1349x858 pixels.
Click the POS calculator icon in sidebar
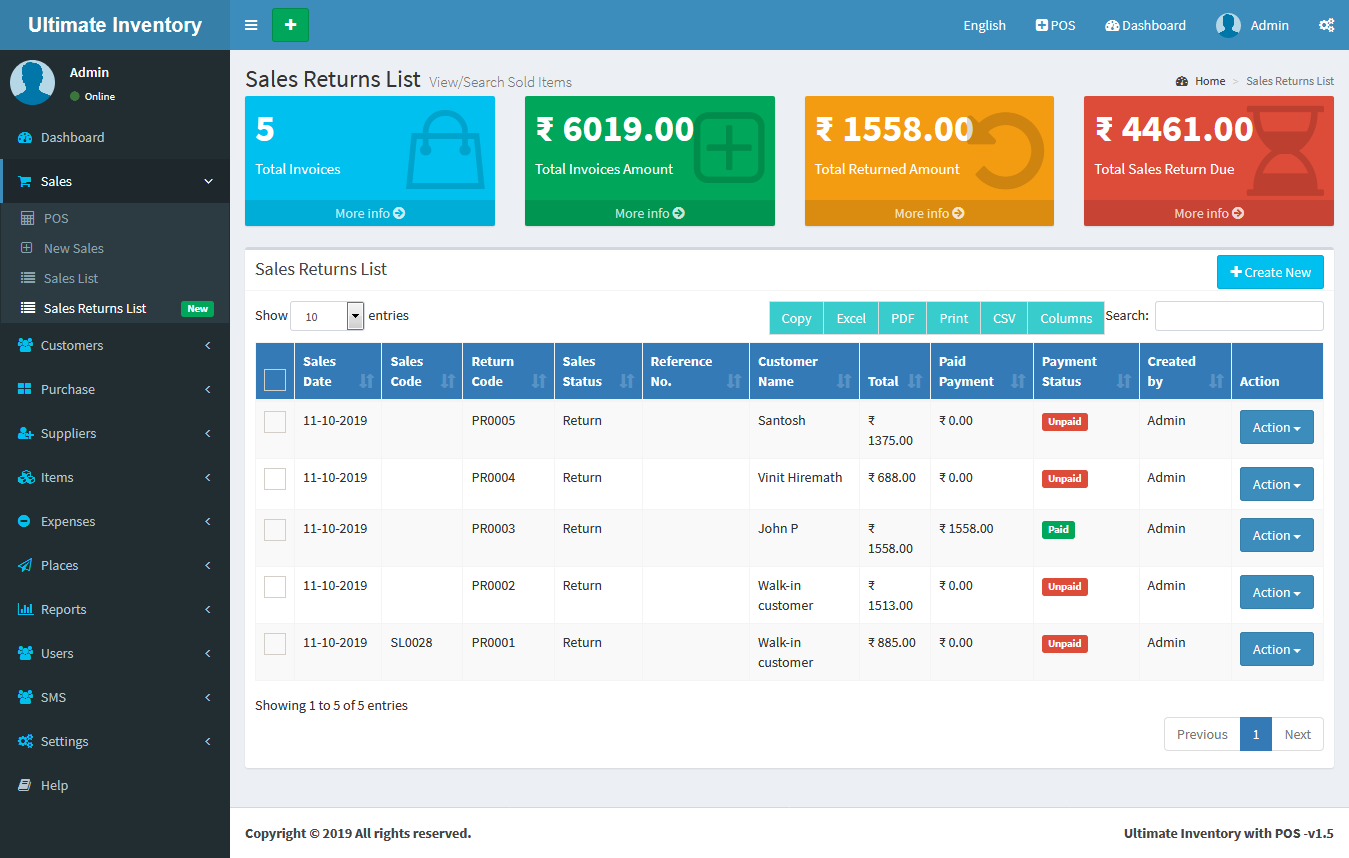[28, 218]
